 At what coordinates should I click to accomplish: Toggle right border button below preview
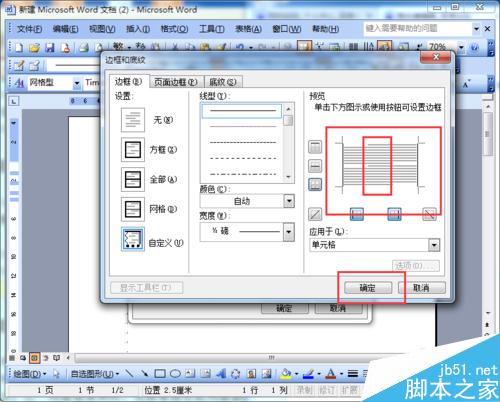tap(394, 214)
